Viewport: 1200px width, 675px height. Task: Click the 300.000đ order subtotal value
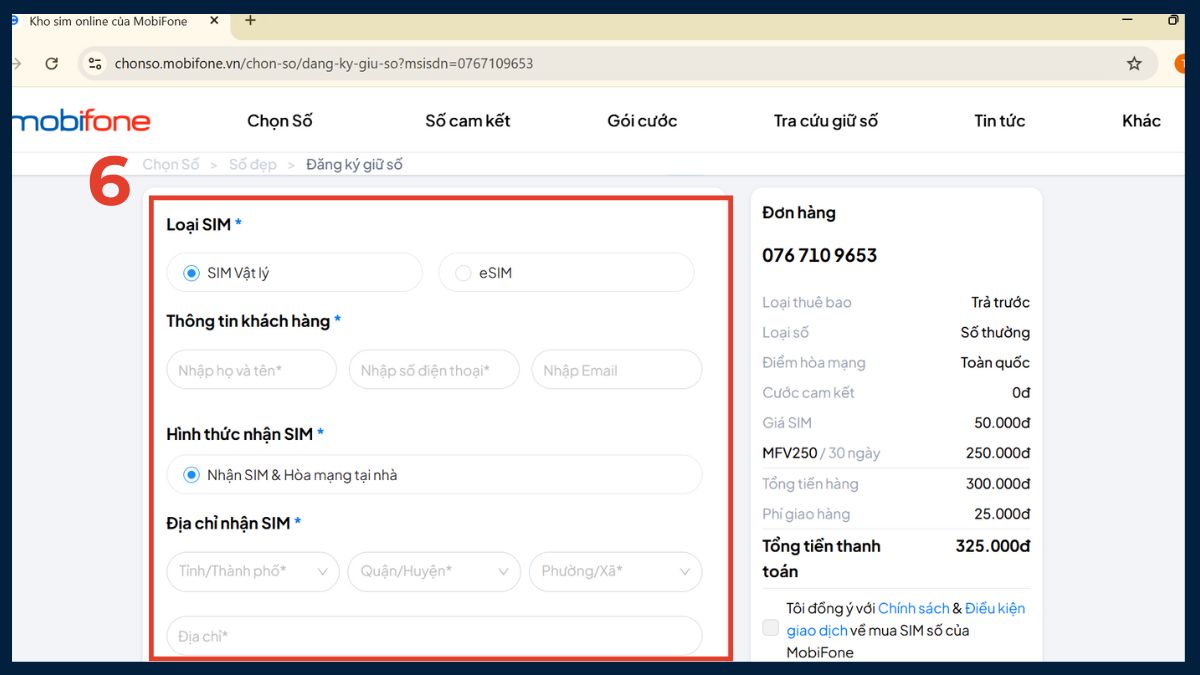[x=998, y=484]
